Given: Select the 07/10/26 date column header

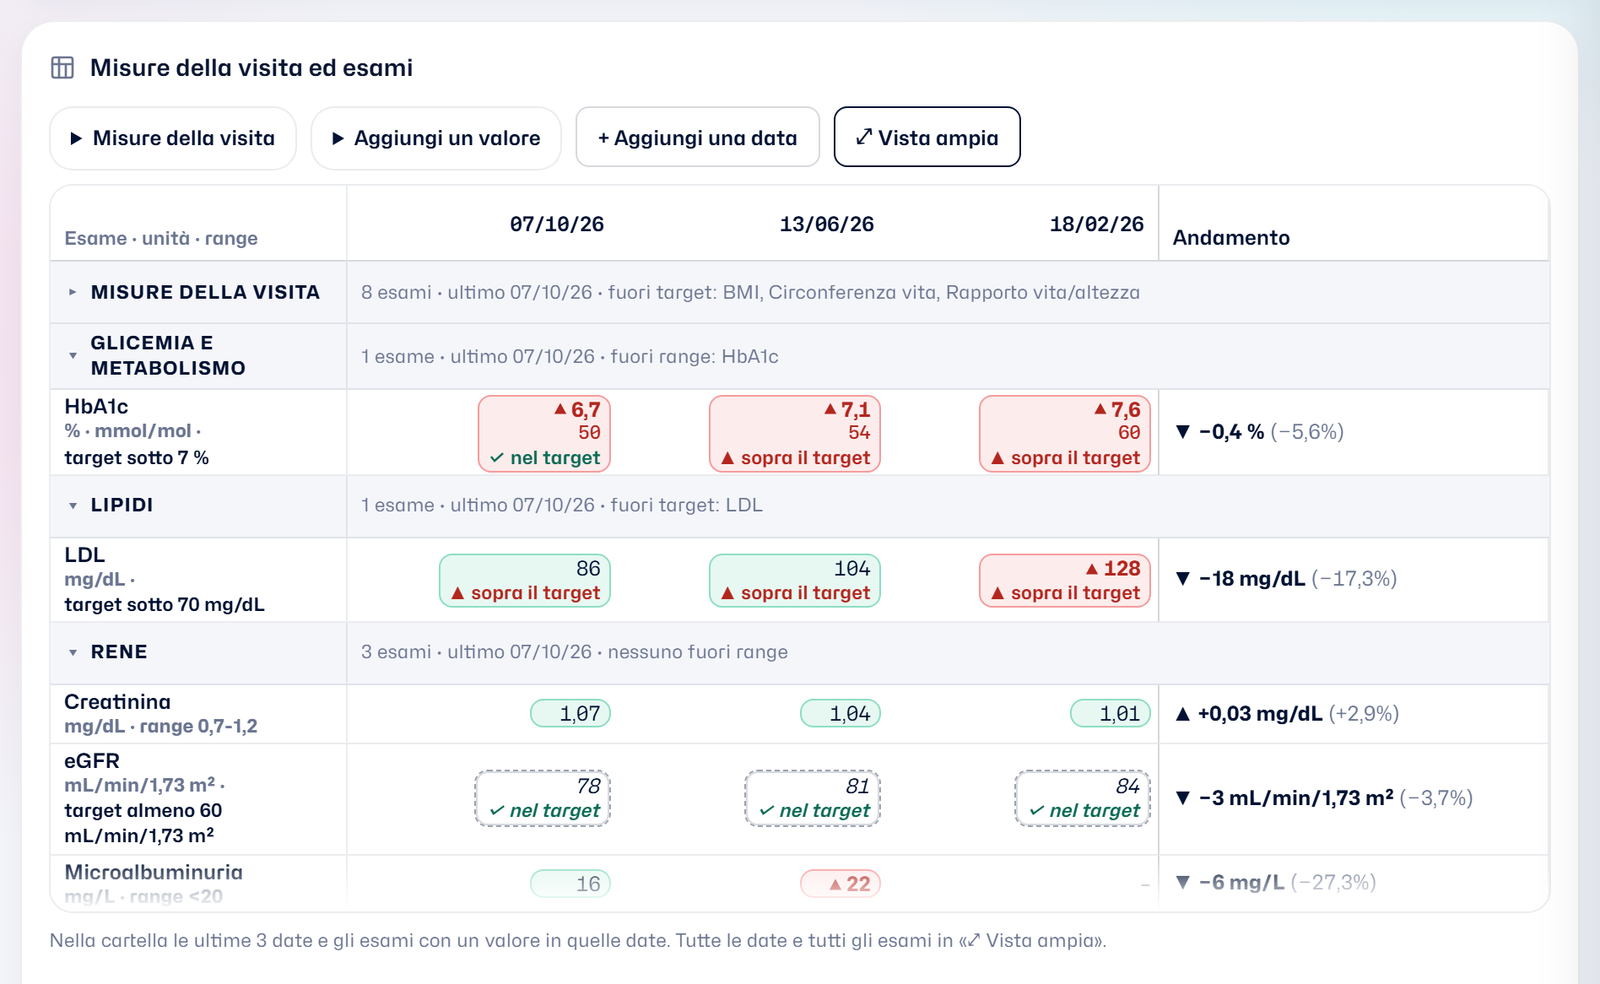Looking at the screenshot, I should [x=557, y=224].
